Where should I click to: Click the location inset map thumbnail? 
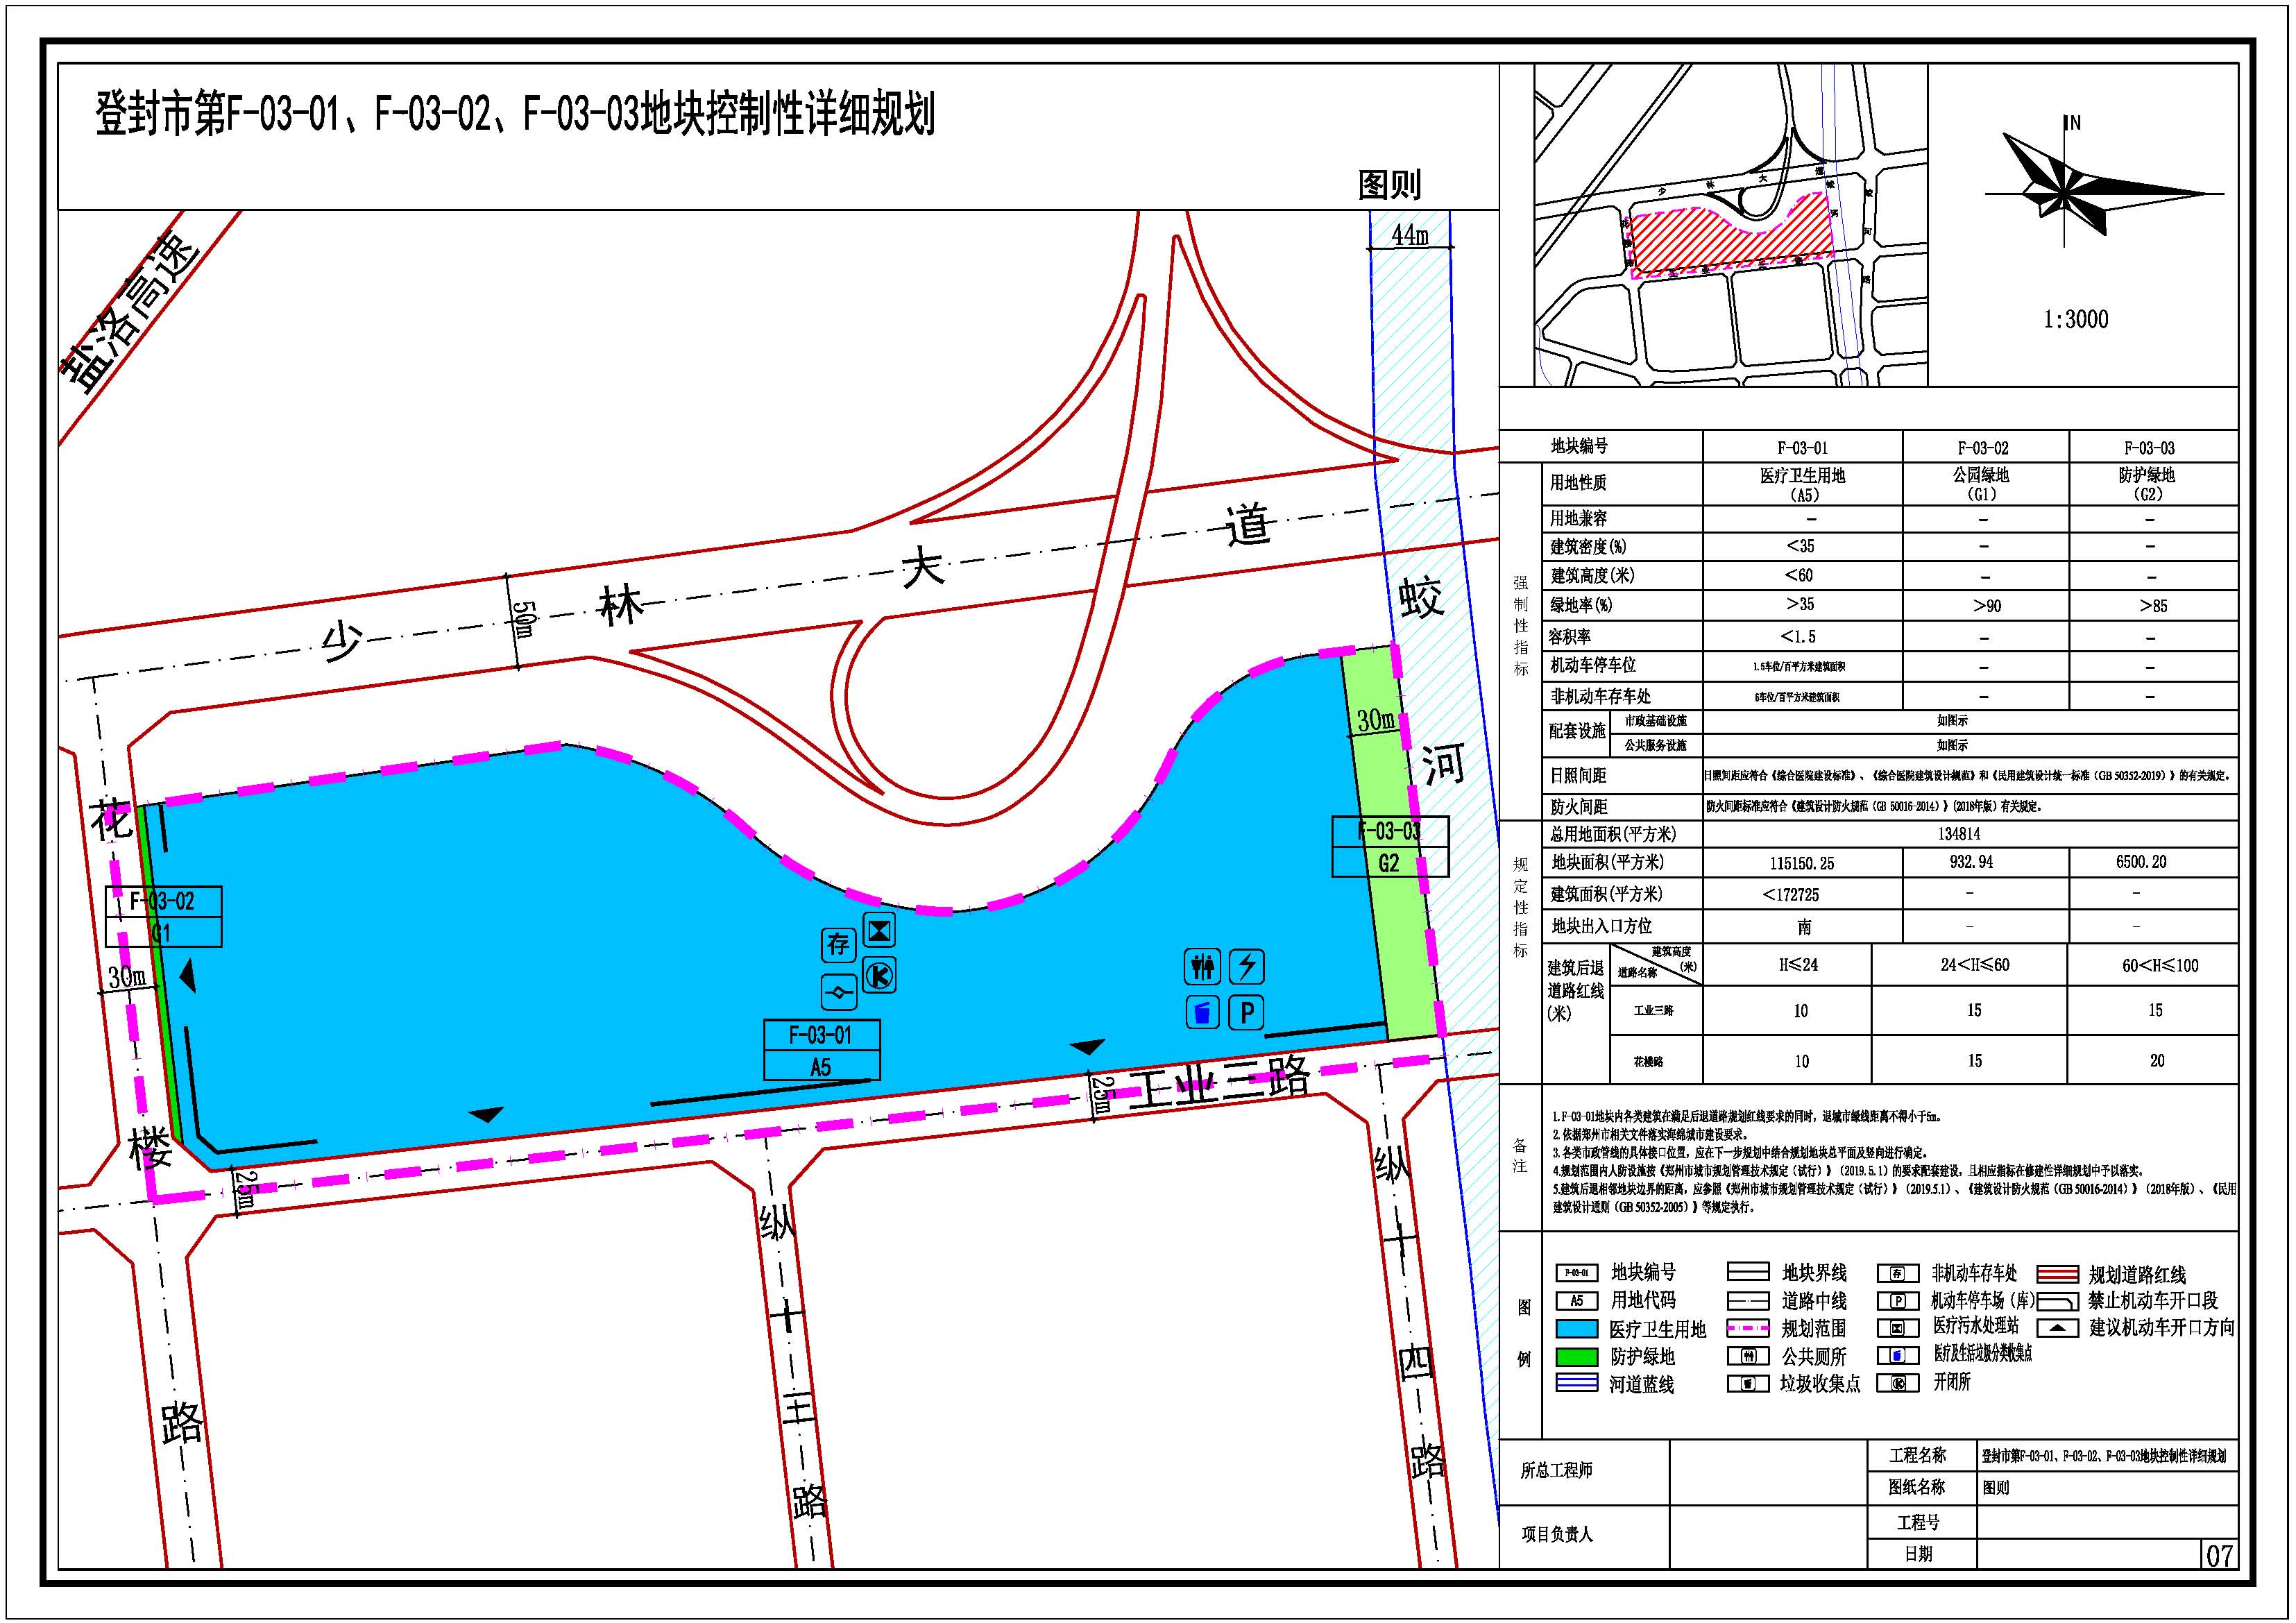[1730, 226]
